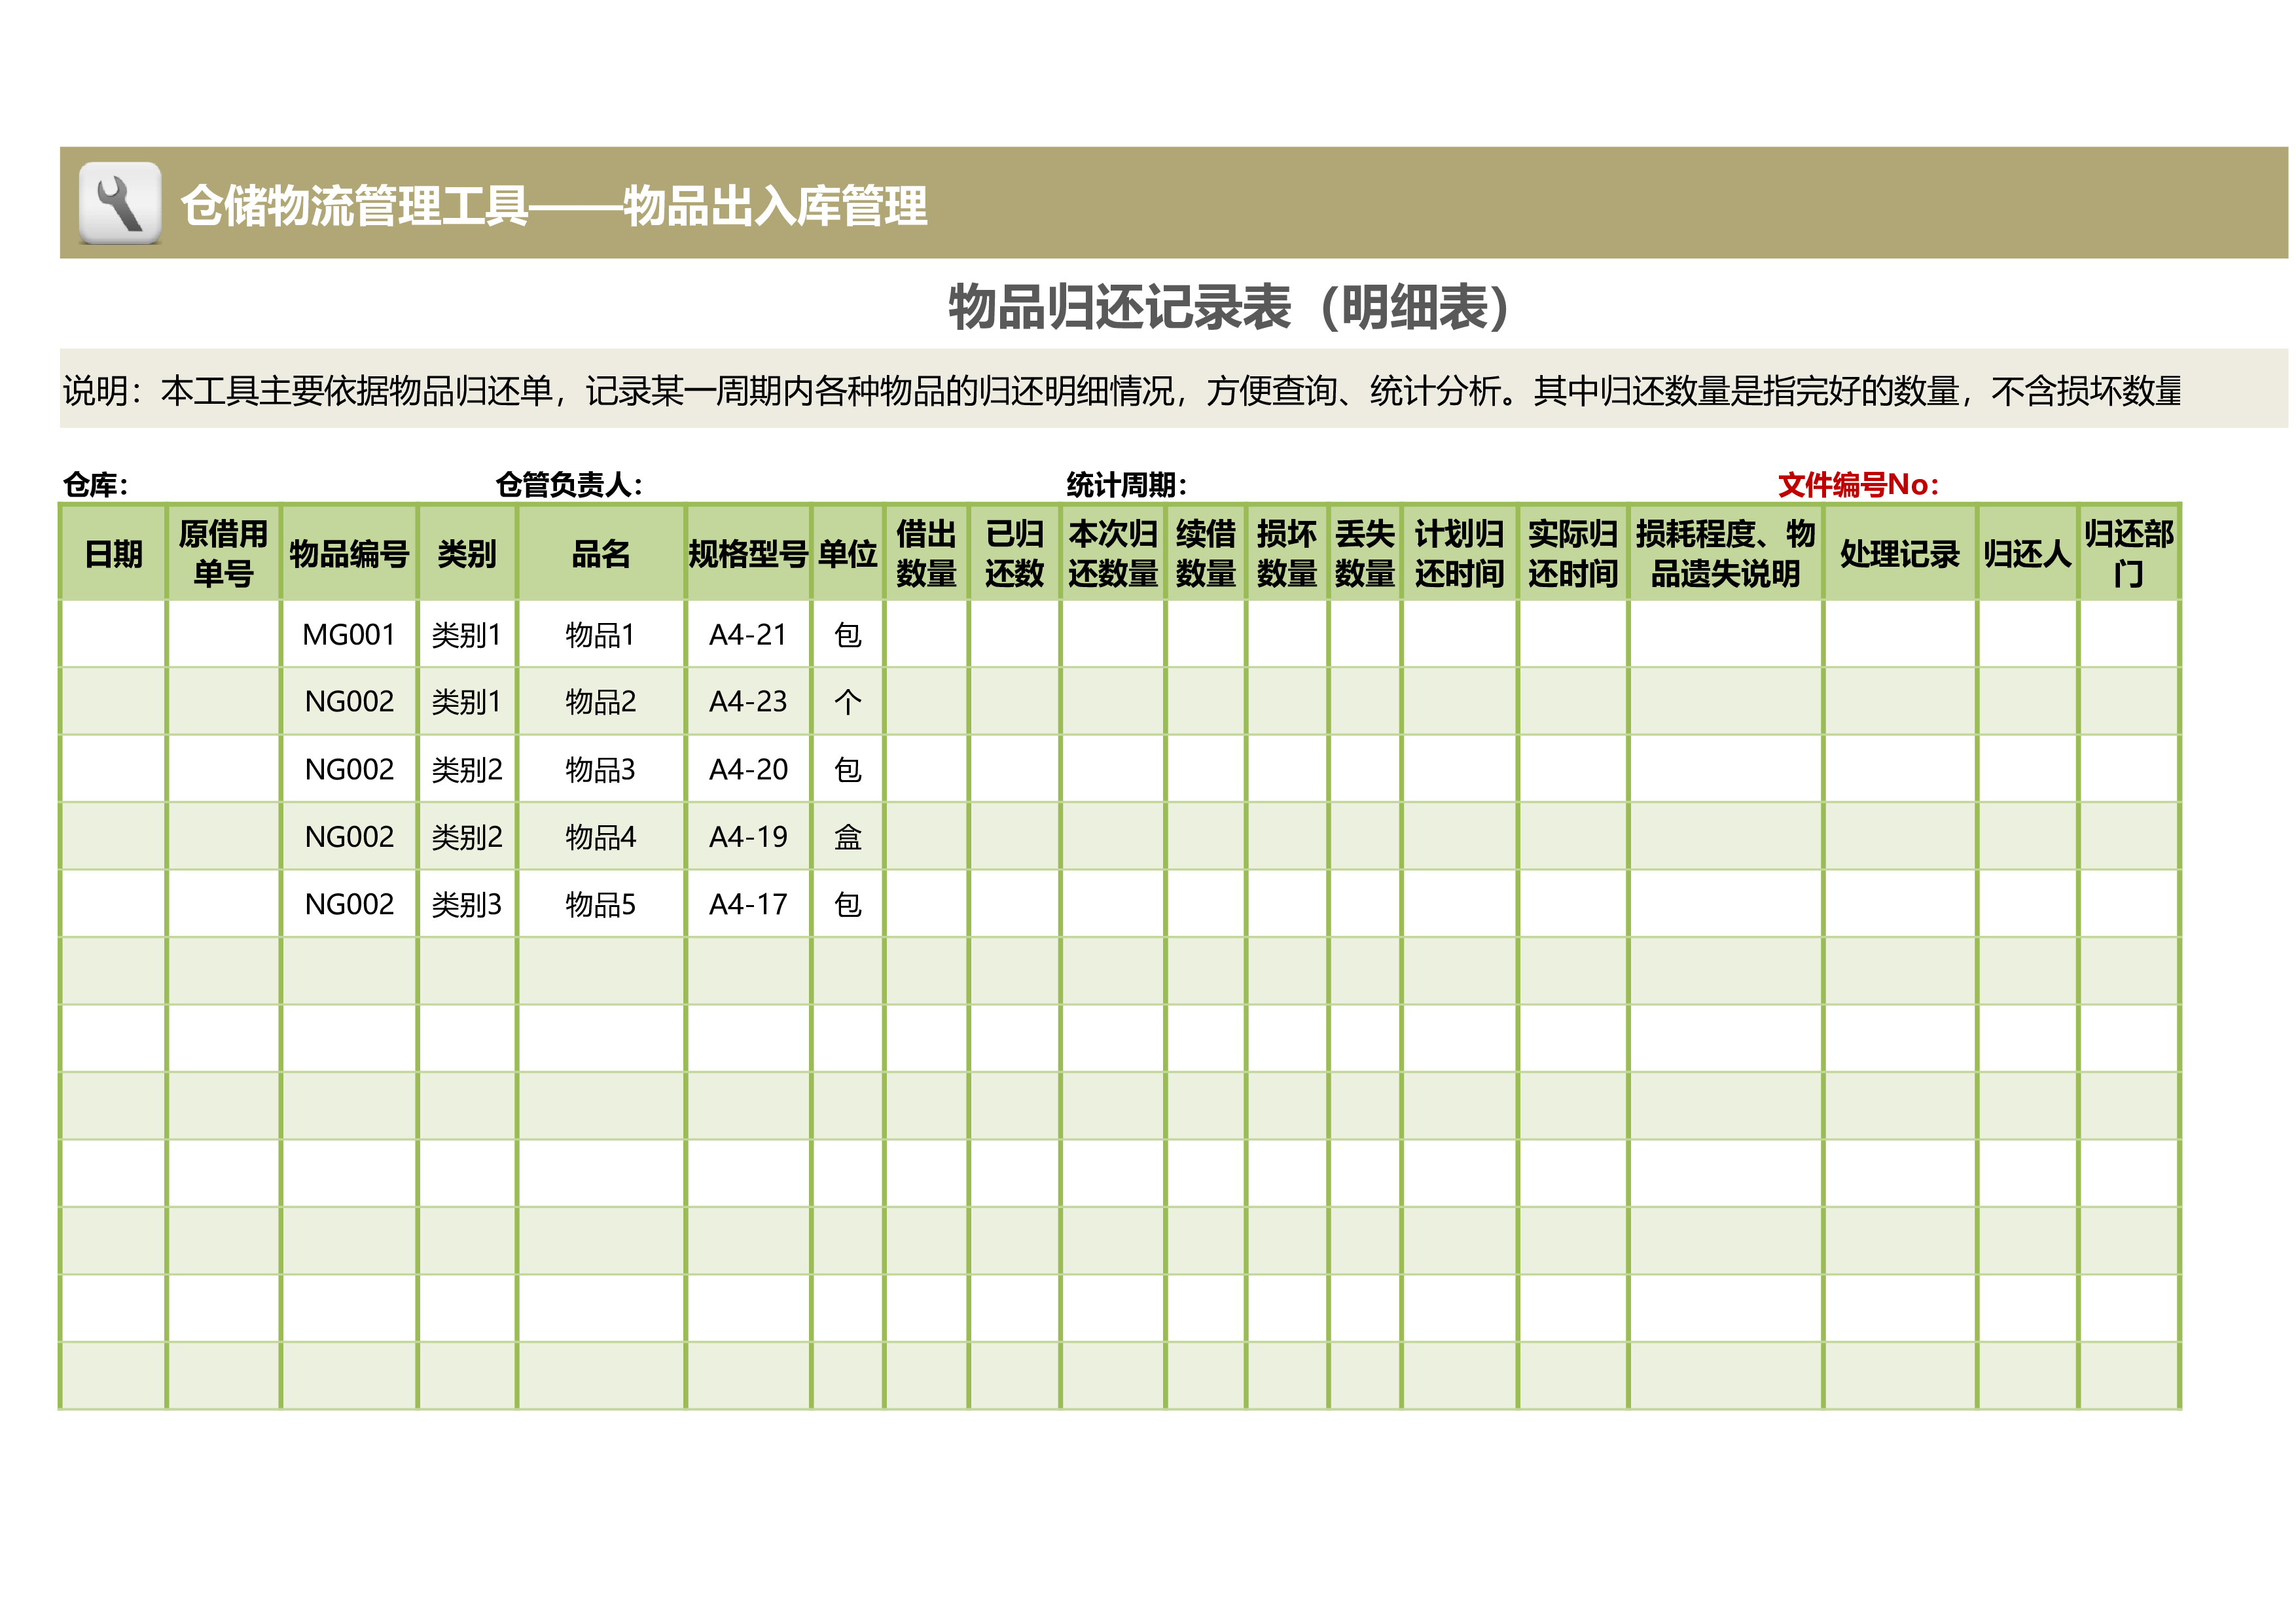Select the banner title 仓储物流管理工具——物品出入库管理

[554, 206]
